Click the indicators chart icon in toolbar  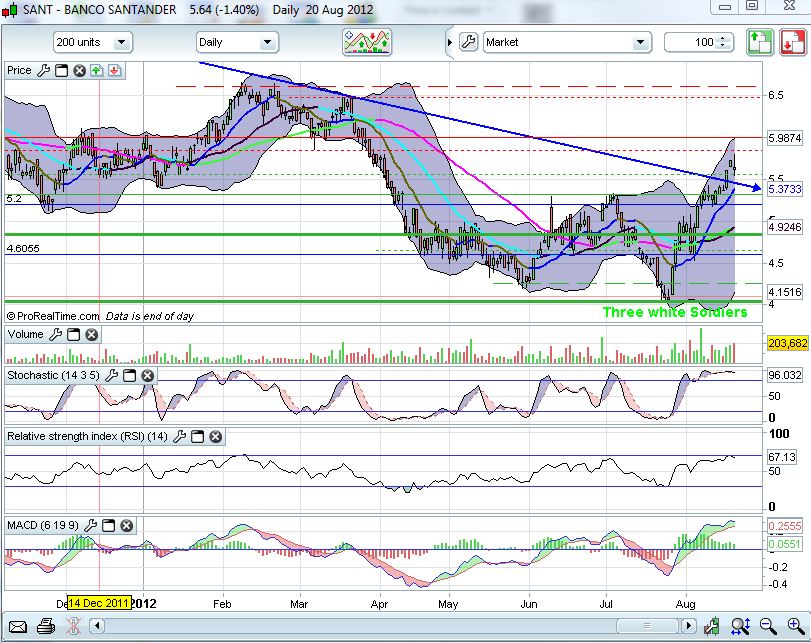point(367,42)
